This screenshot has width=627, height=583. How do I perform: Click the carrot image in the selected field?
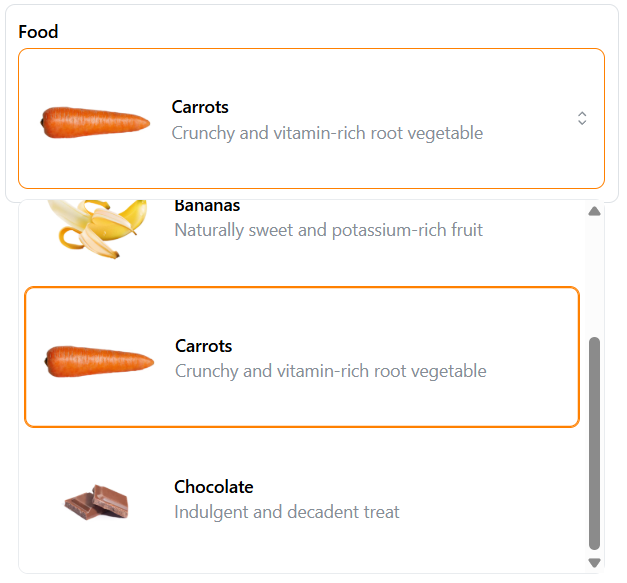pos(96,122)
